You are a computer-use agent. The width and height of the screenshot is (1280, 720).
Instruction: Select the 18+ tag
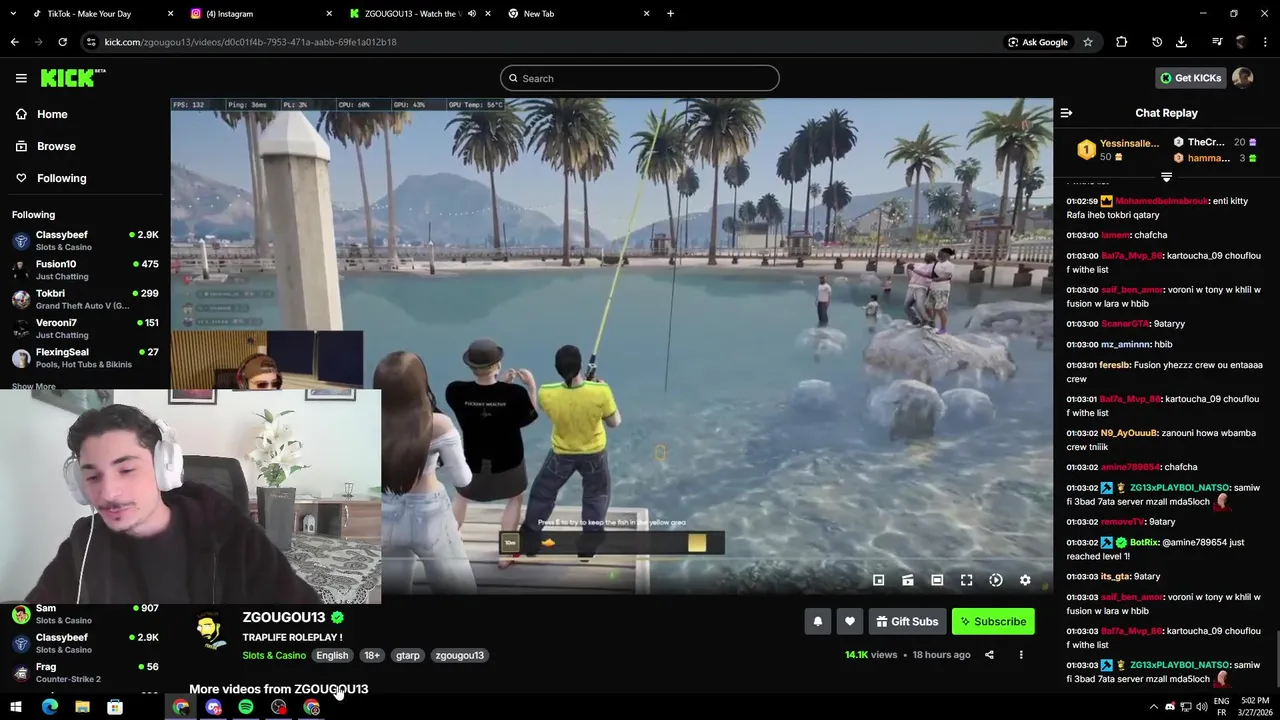click(x=372, y=656)
